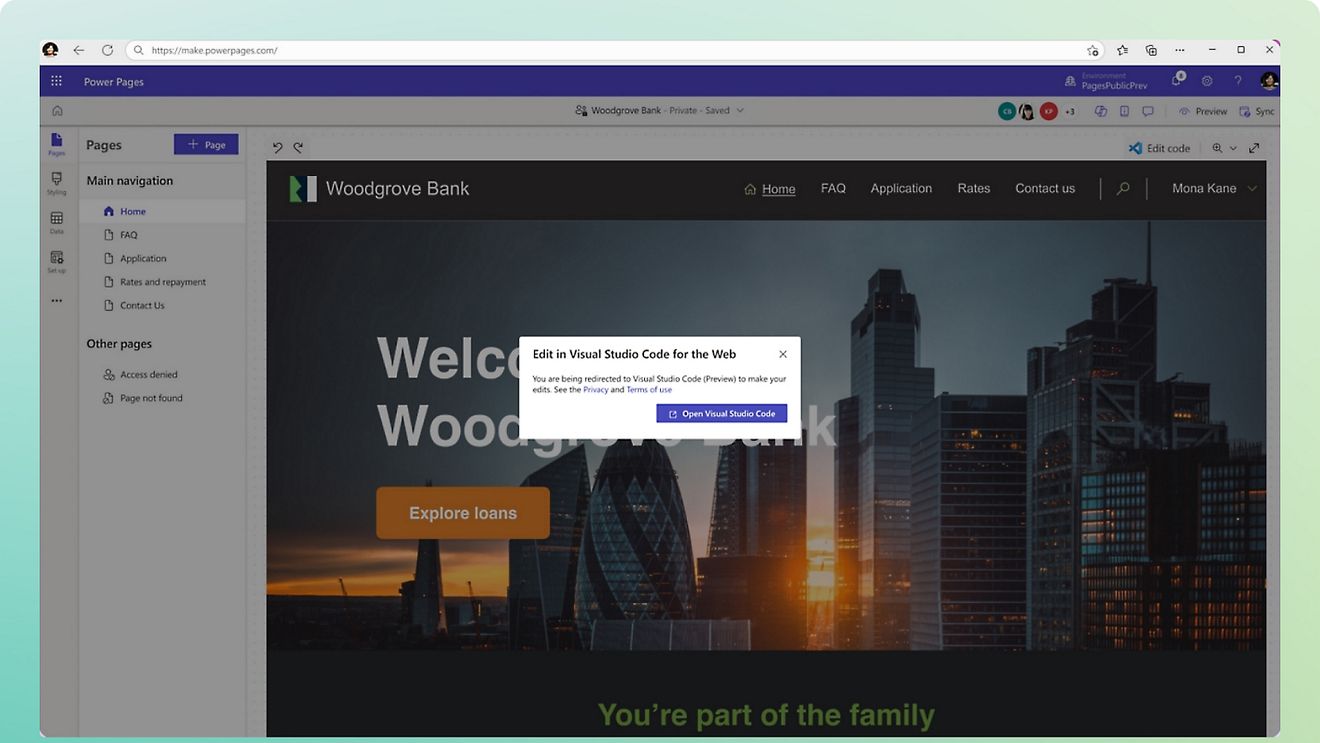Image resolution: width=1320 pixels, height=743 pixels.
Task: Open the notifications bell
Action: coord(1178,81)
